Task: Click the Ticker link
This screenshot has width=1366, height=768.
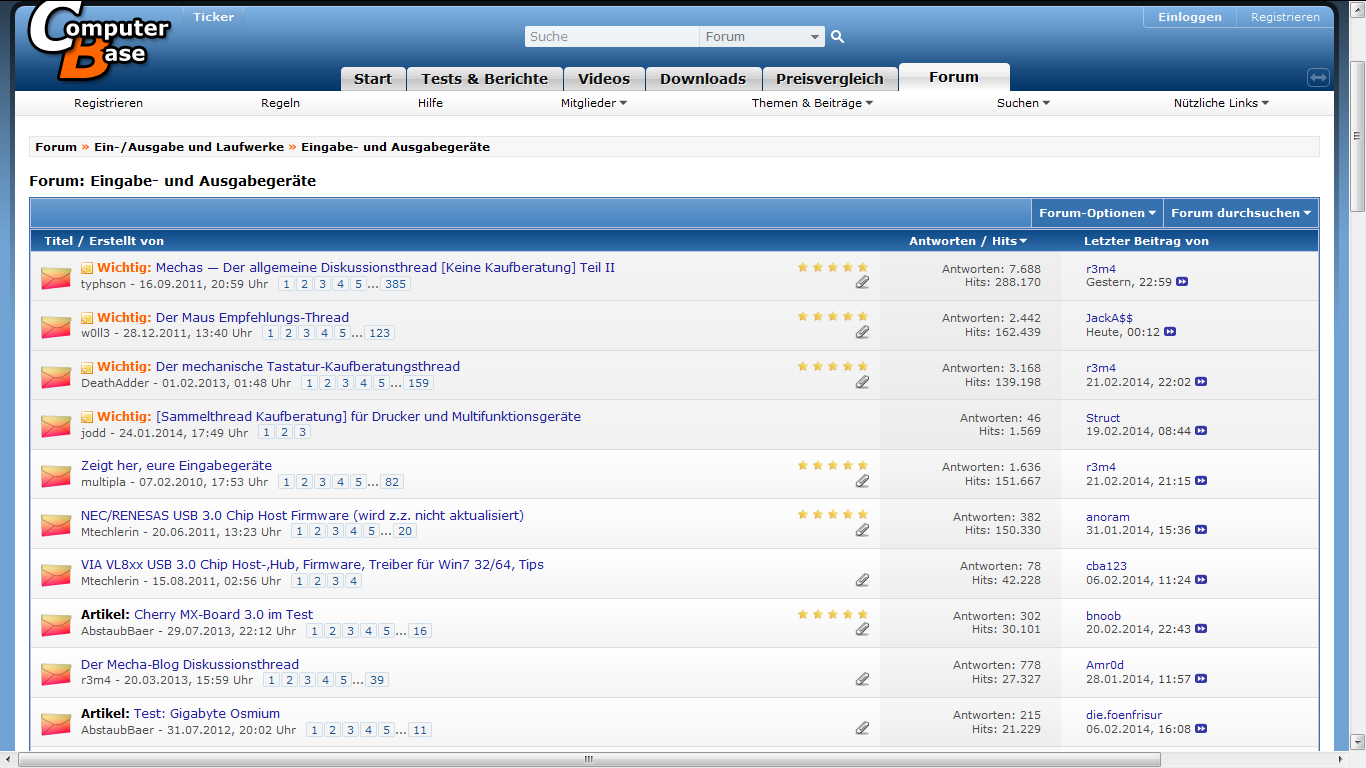Action: [x=213, y=17]
